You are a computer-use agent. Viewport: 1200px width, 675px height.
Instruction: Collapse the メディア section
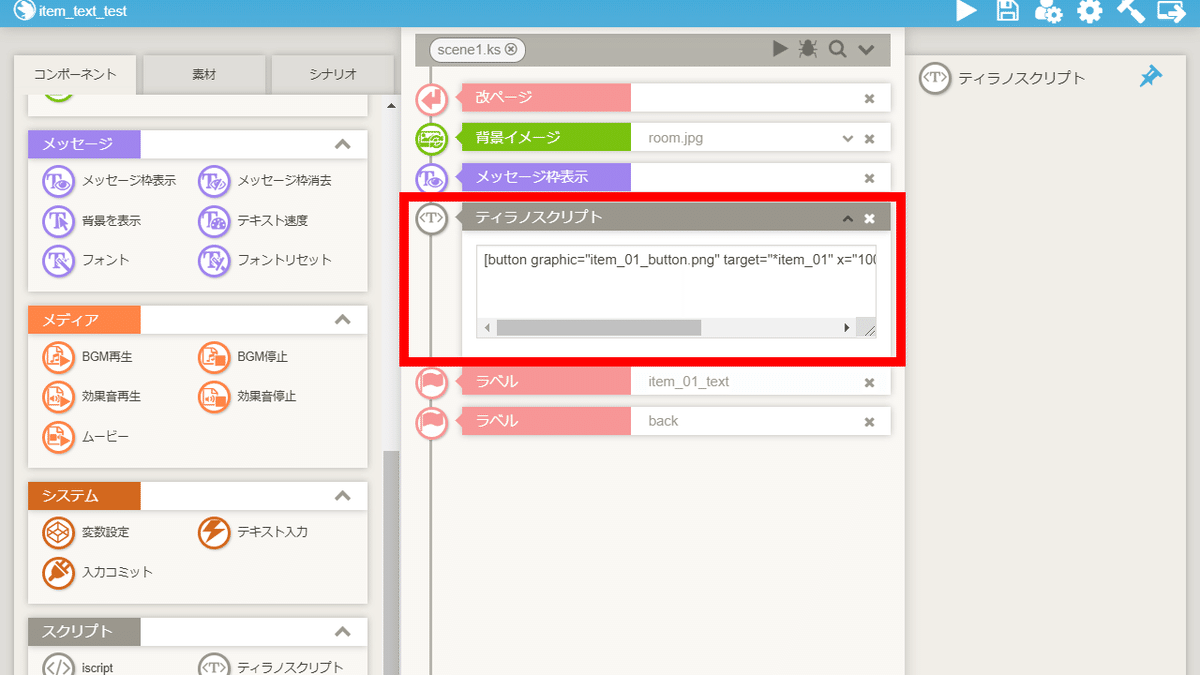(x=343, y=320)
